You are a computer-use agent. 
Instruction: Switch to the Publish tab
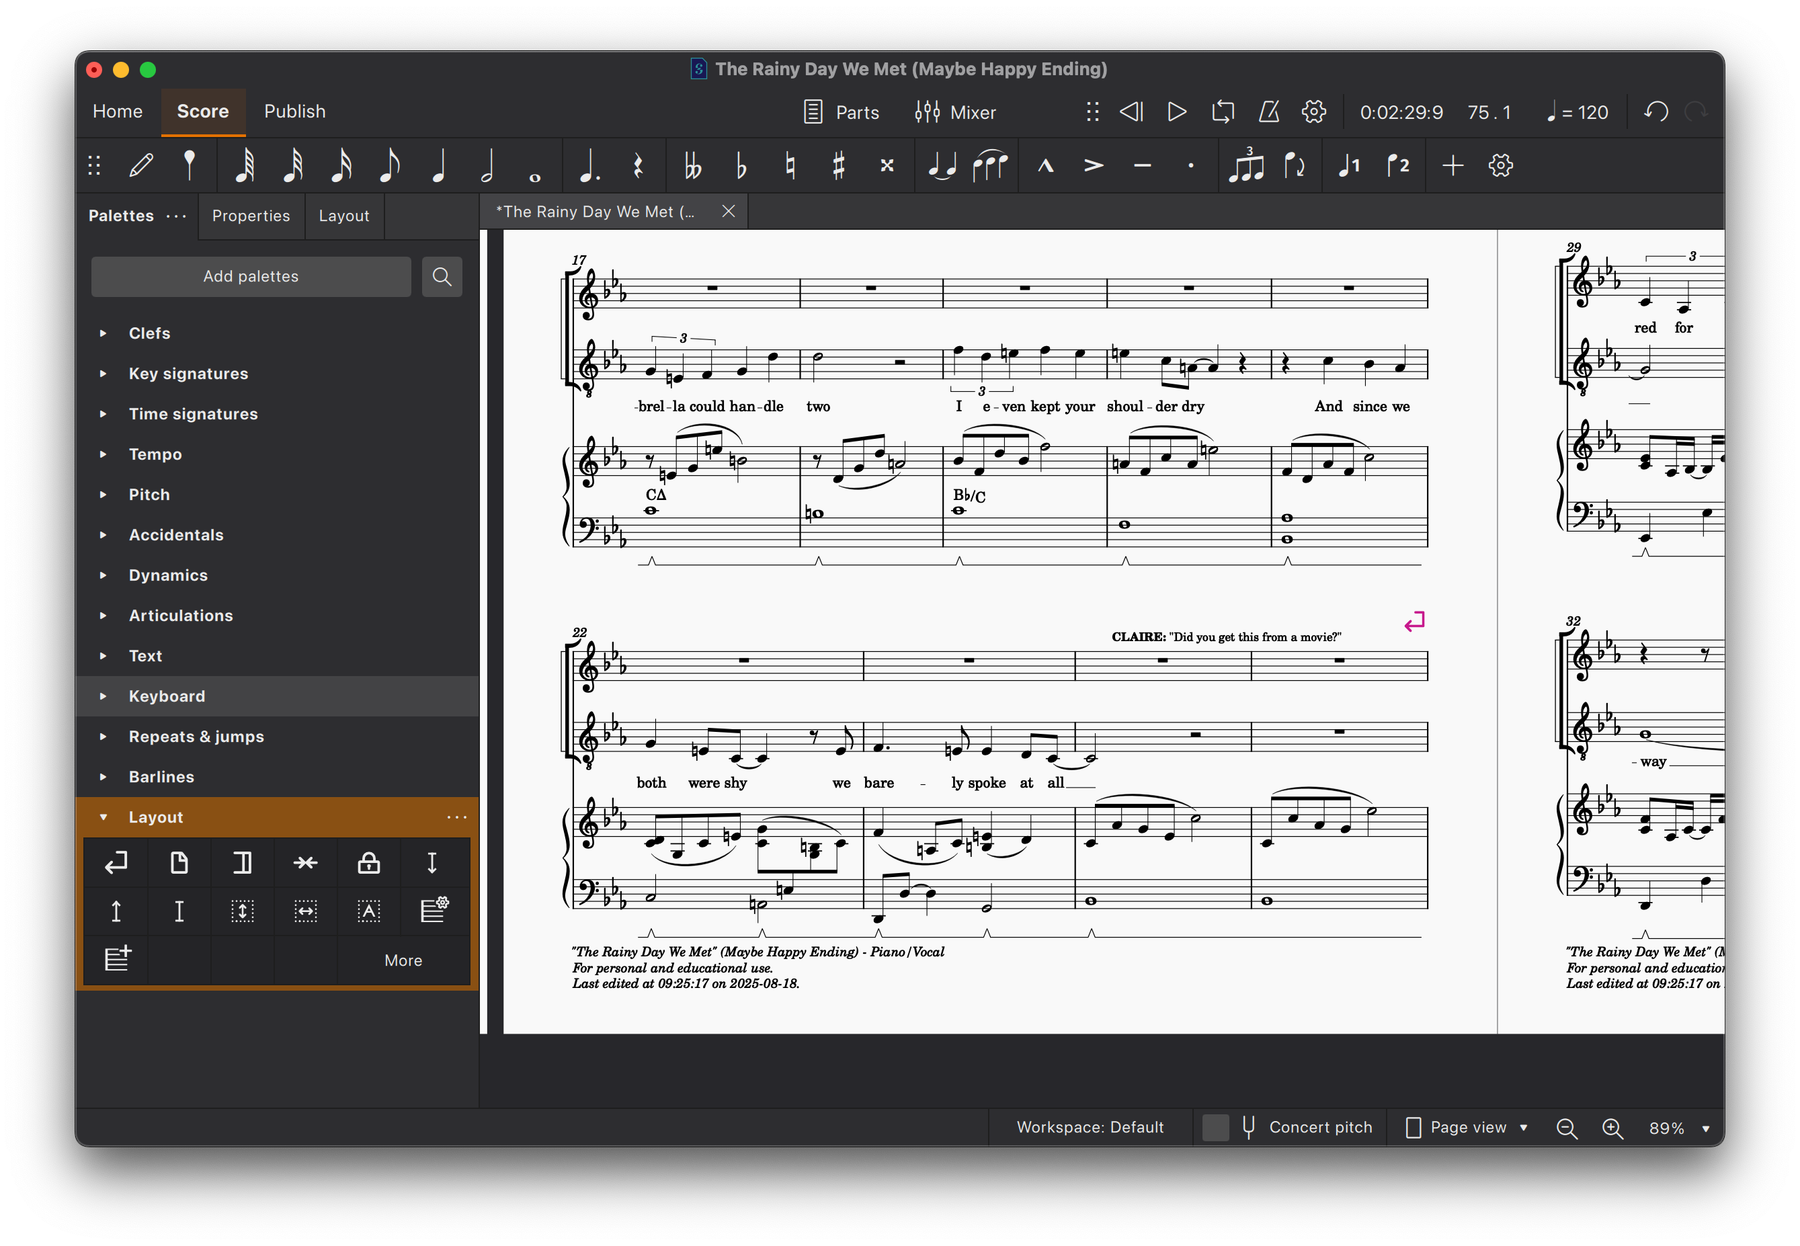(294, 111)
